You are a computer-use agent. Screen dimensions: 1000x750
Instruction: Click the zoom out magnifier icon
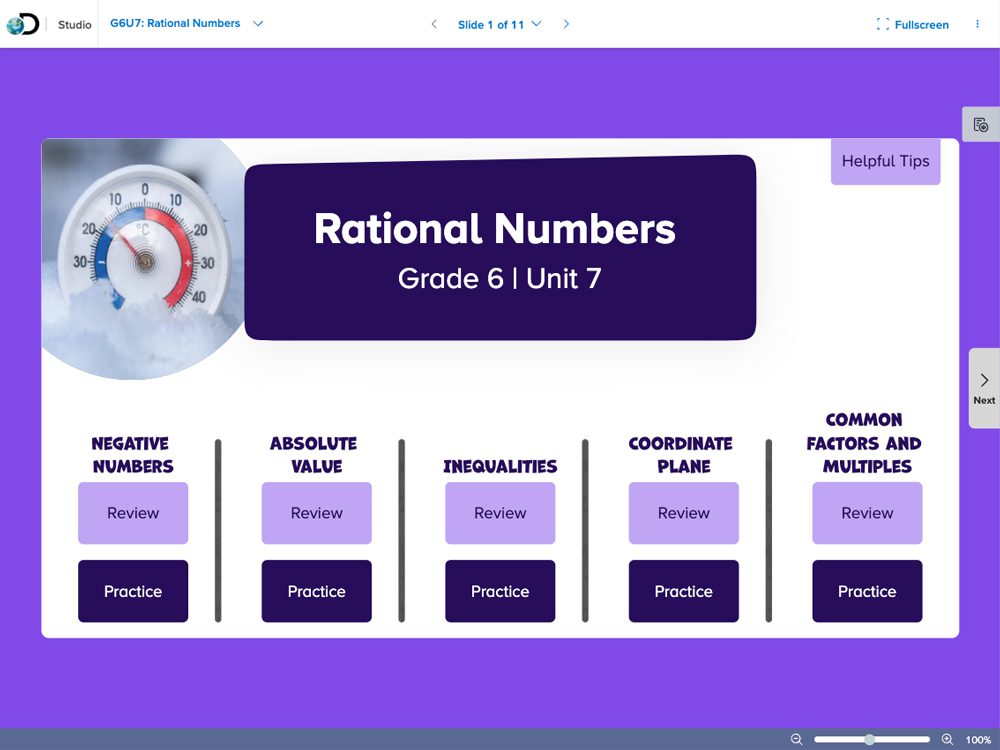pos(797,739)
